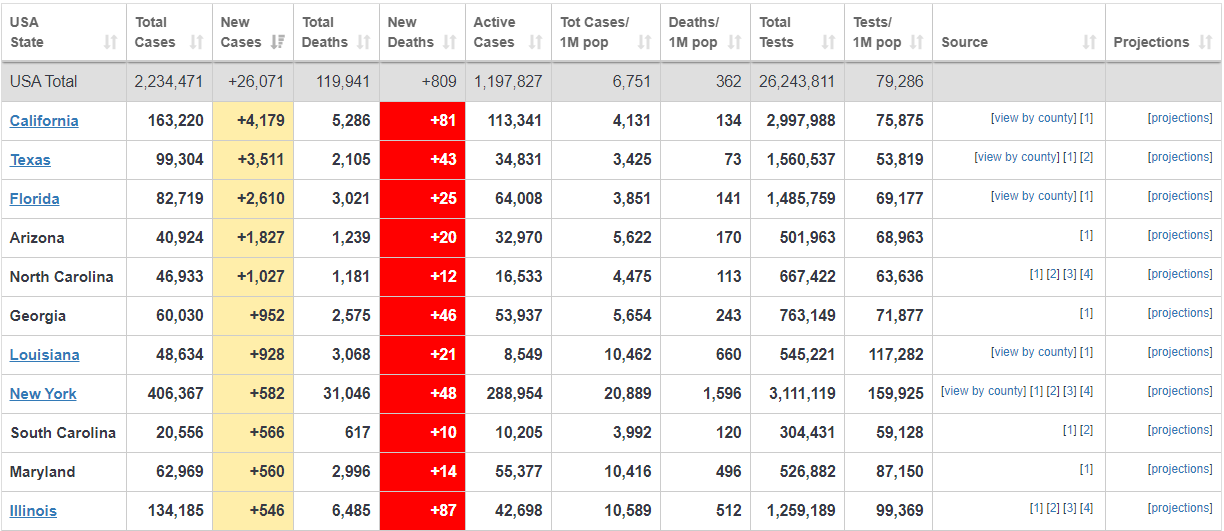Select Illinois new deaths cell +87
Viewport: 1224px width, 531px height.
(x=422, y=511)
